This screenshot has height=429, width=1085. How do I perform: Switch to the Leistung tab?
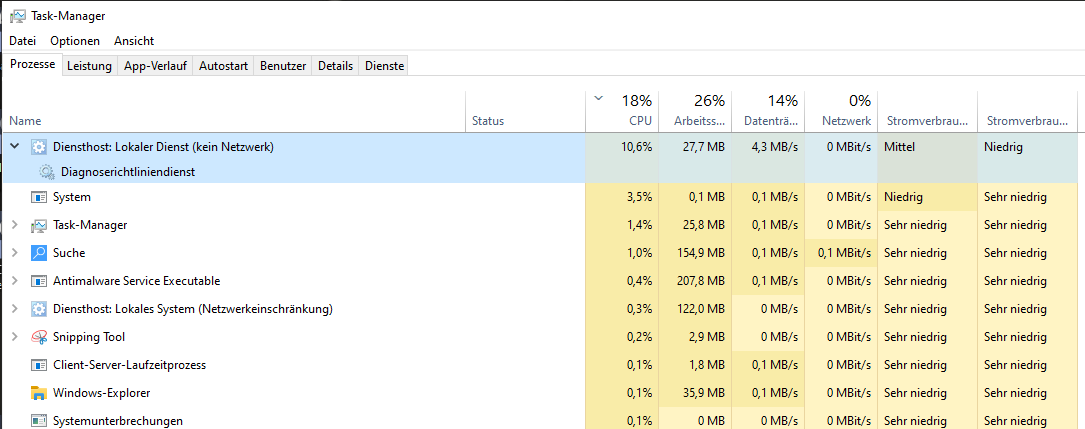89,66
